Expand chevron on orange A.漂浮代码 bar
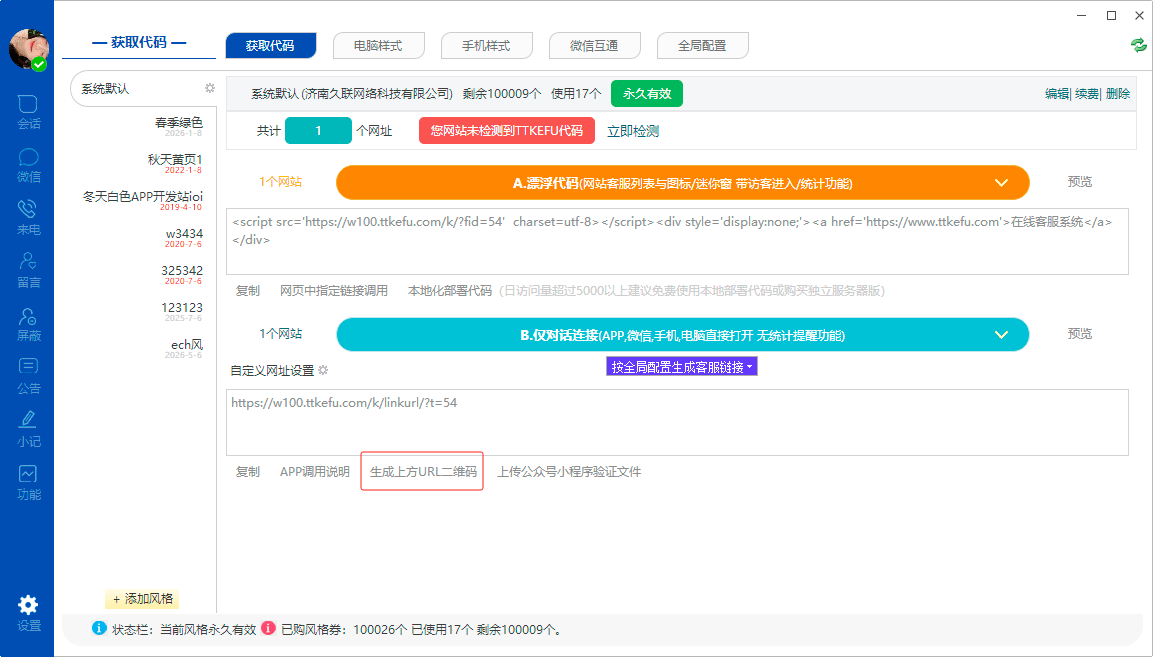 coord(1001,182)
